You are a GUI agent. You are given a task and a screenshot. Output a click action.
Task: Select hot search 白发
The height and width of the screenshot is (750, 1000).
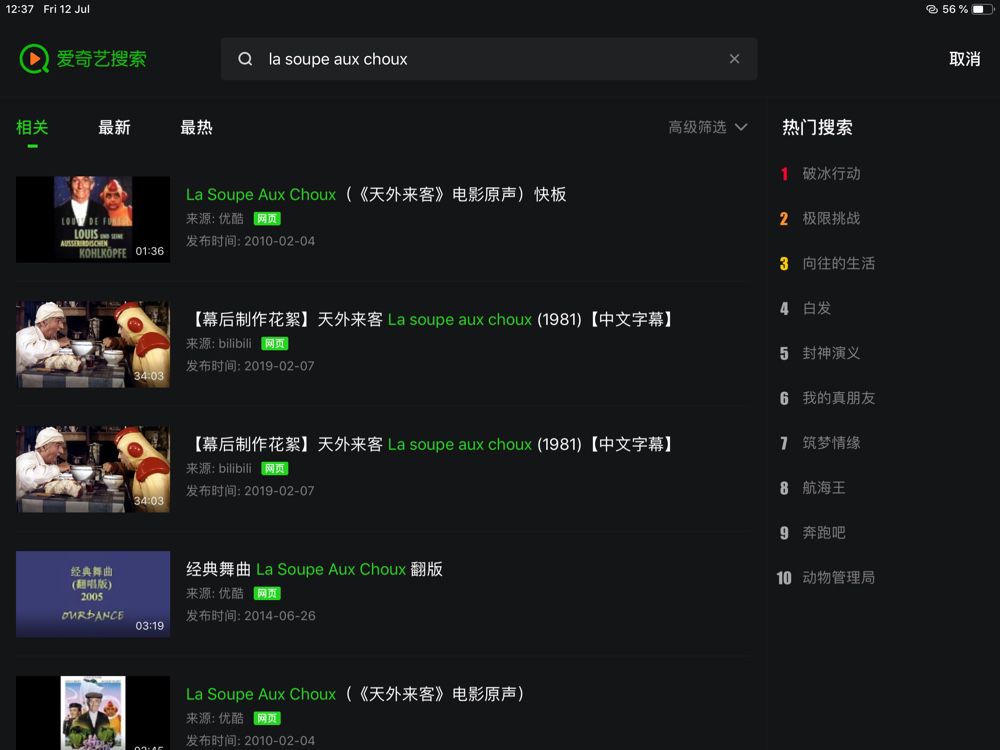click(x=817, y=309)
